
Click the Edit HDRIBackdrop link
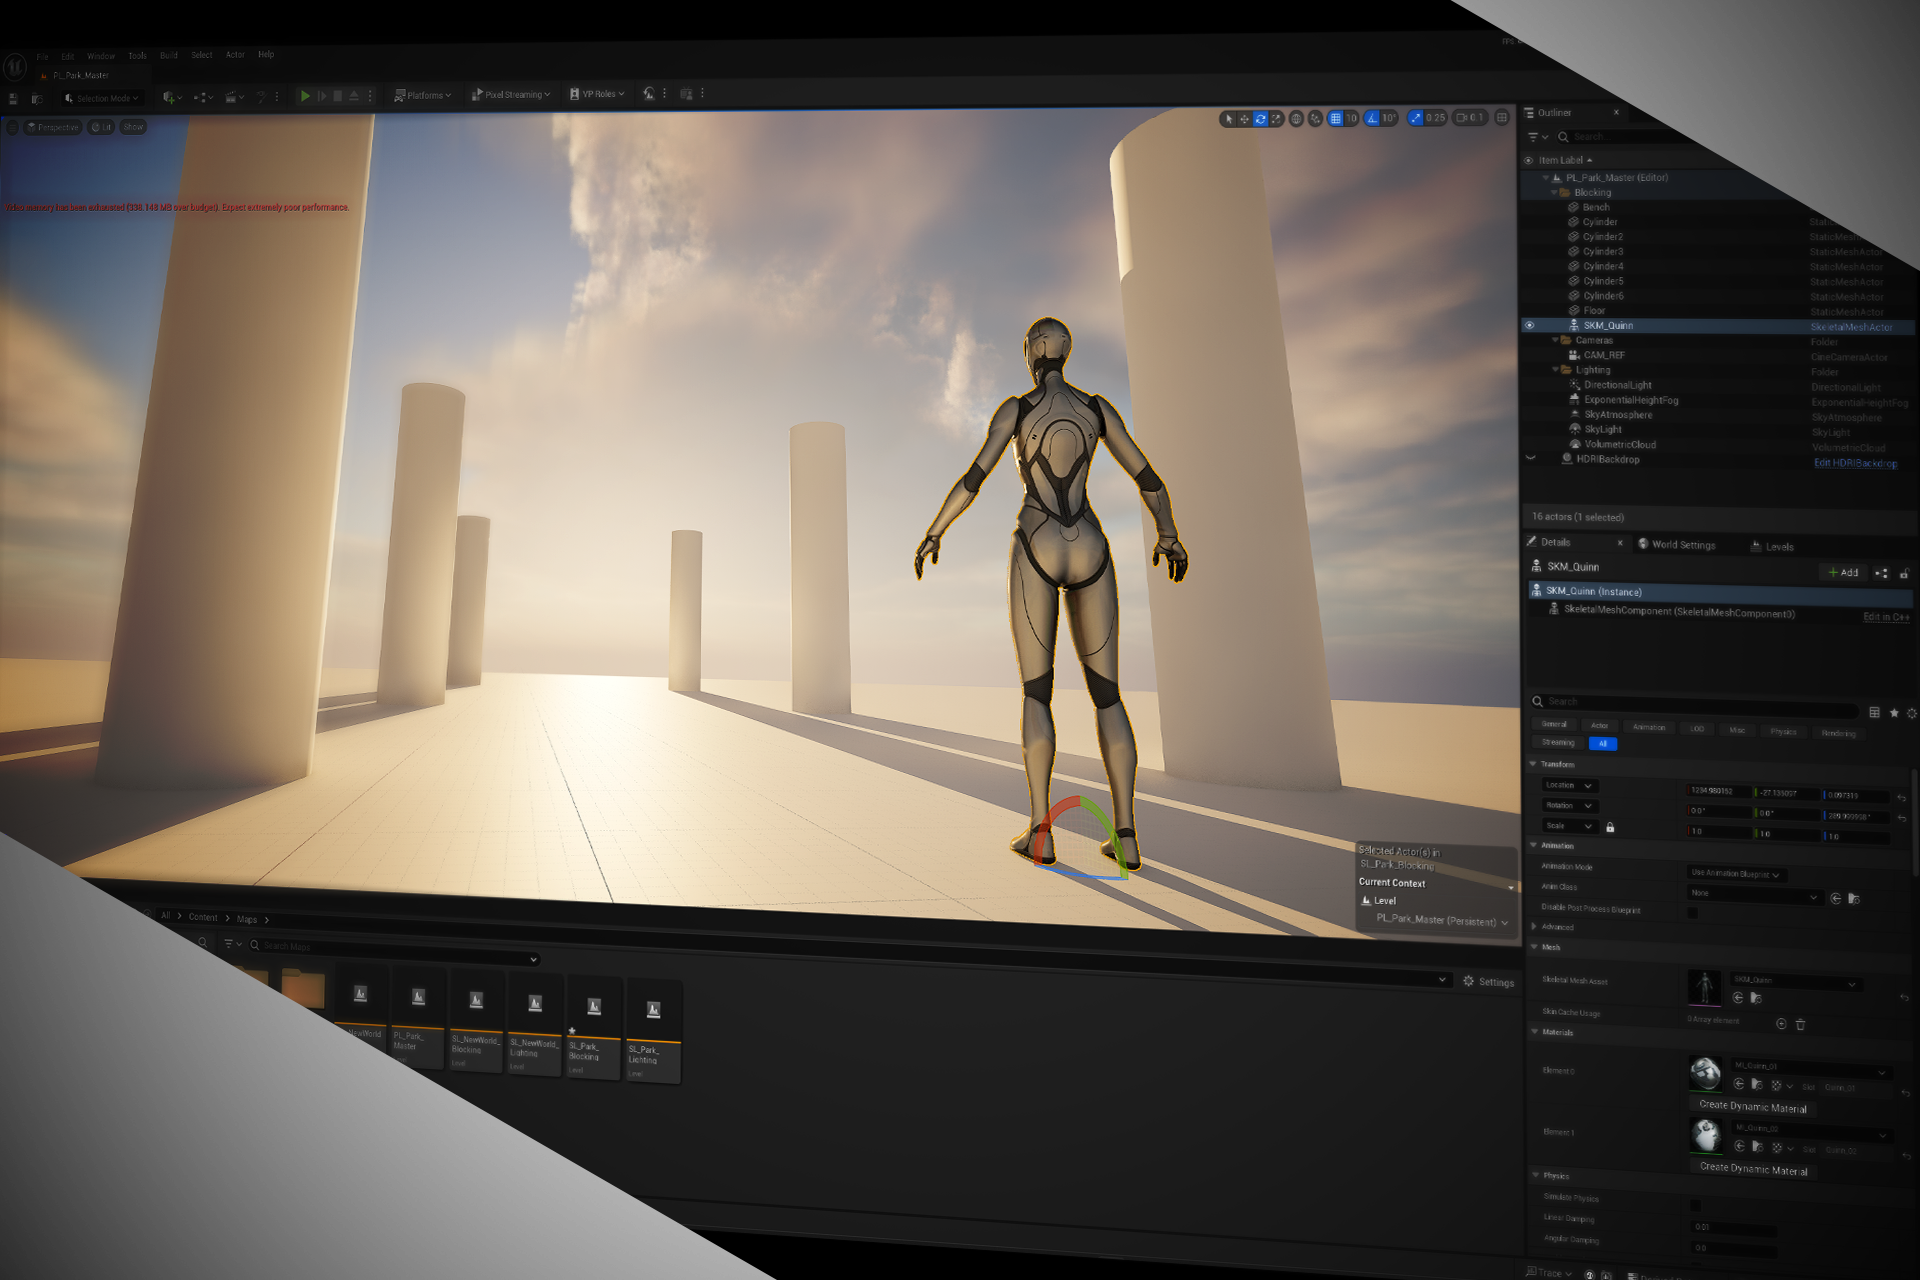click(1855, 463)
